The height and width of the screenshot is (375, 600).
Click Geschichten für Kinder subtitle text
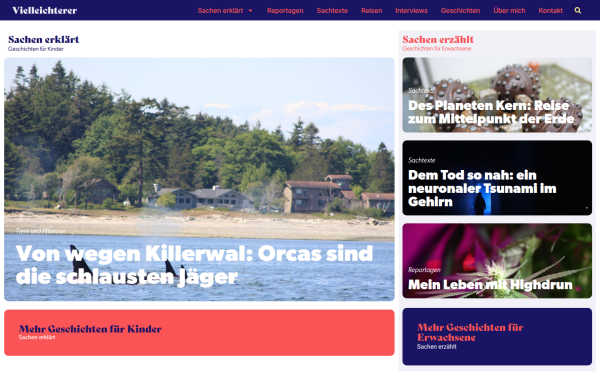coord(36,49)
